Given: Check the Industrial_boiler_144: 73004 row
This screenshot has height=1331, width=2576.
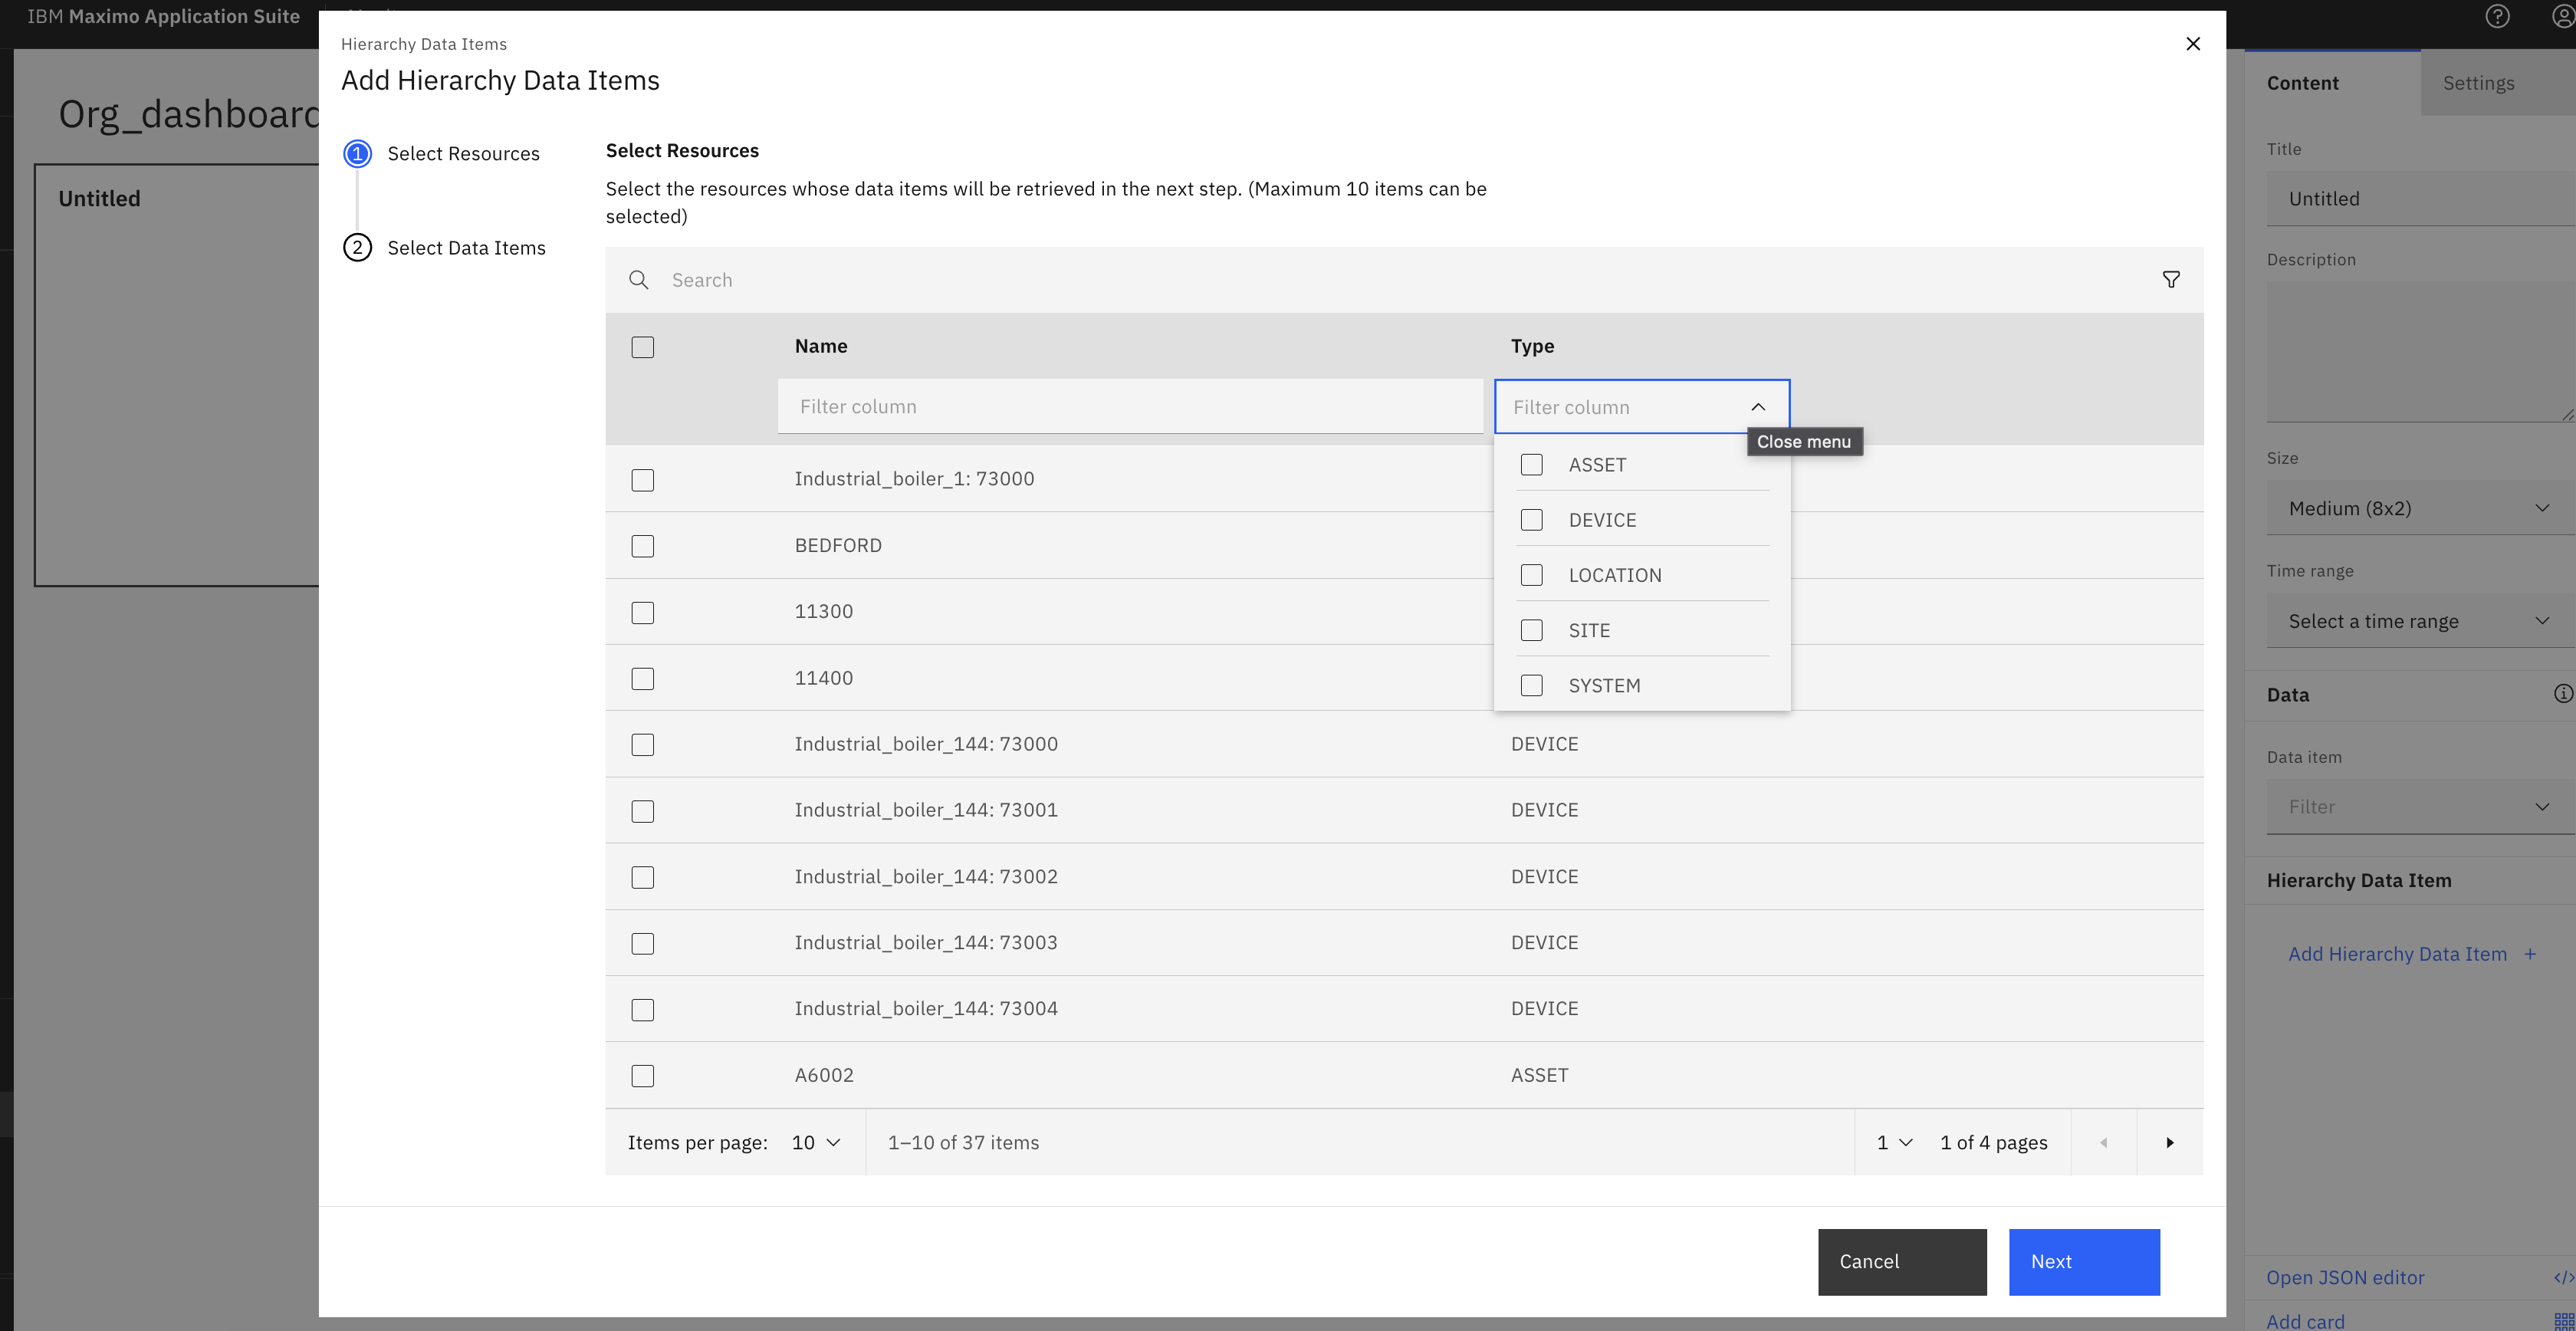Looking at the screenshot, I should coord(643,1010).
